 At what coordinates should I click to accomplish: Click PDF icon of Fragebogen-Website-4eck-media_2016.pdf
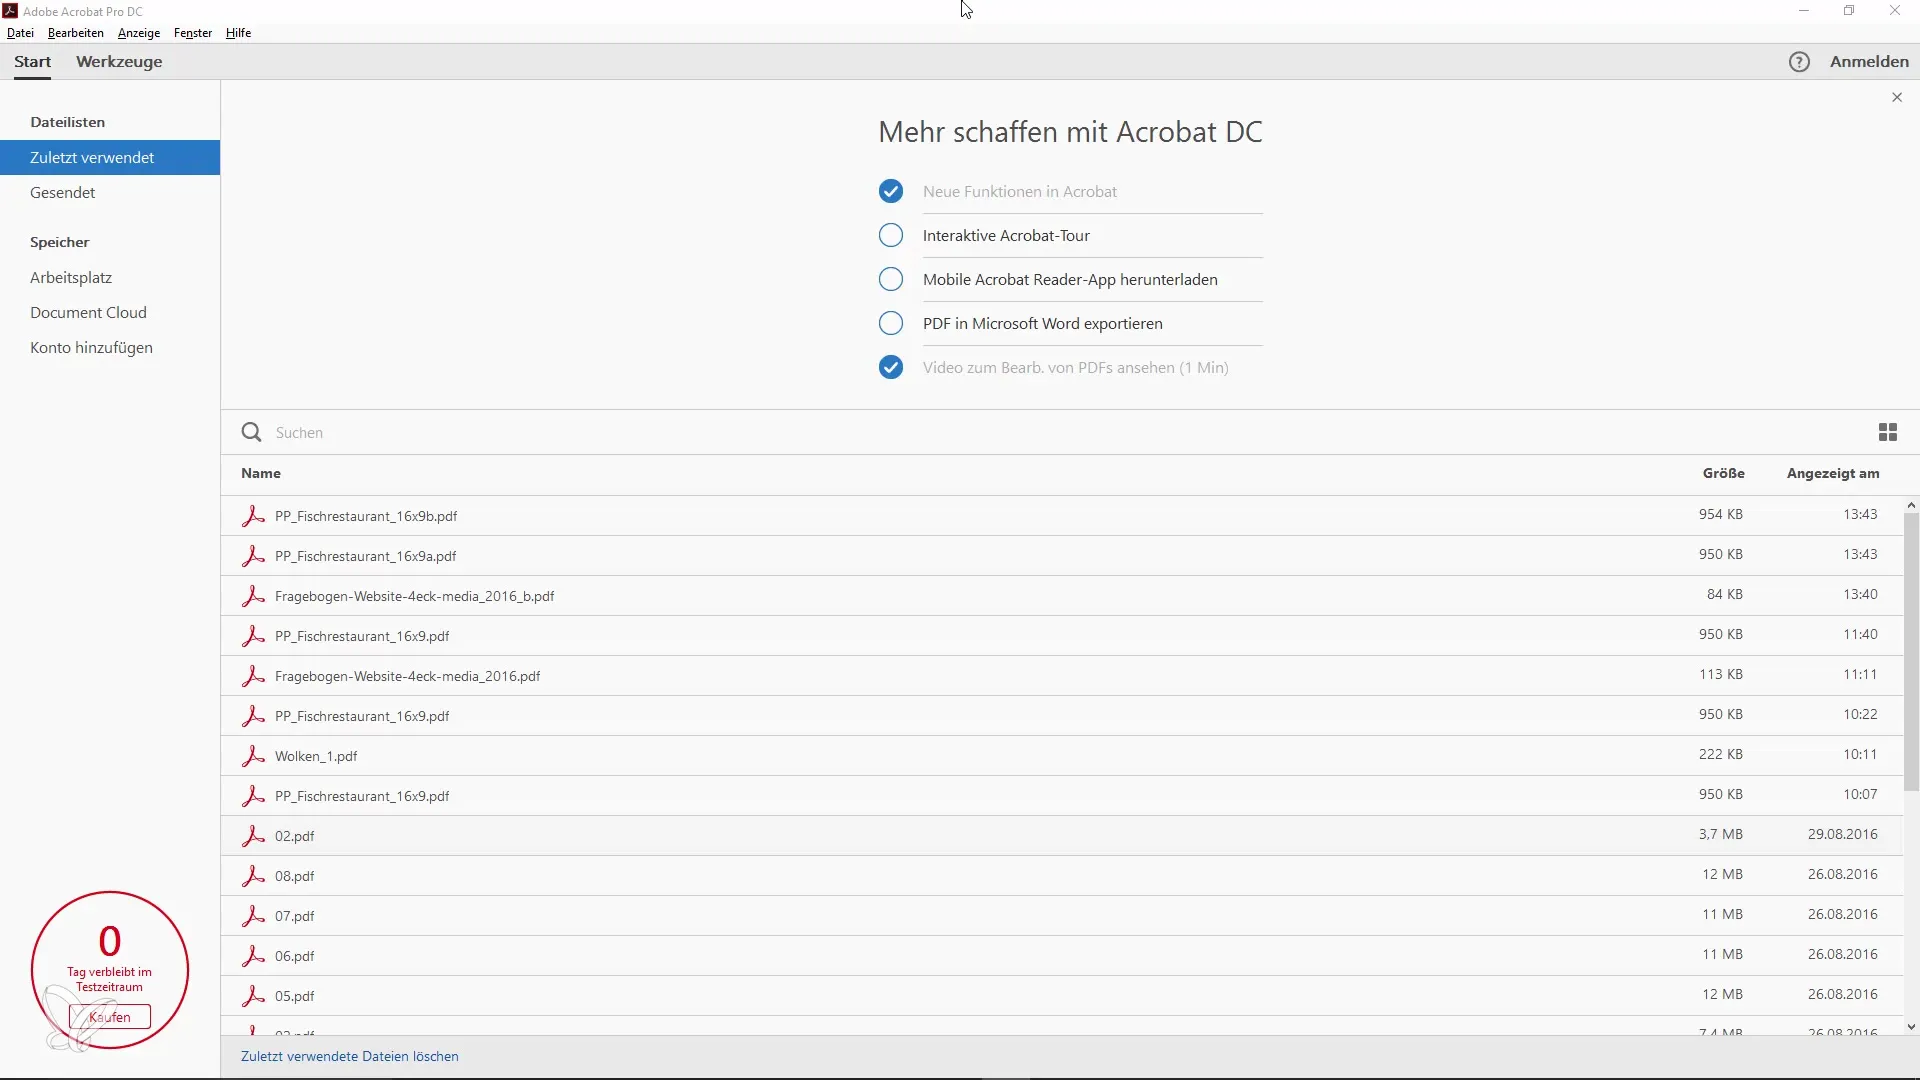tap(253, 676)
